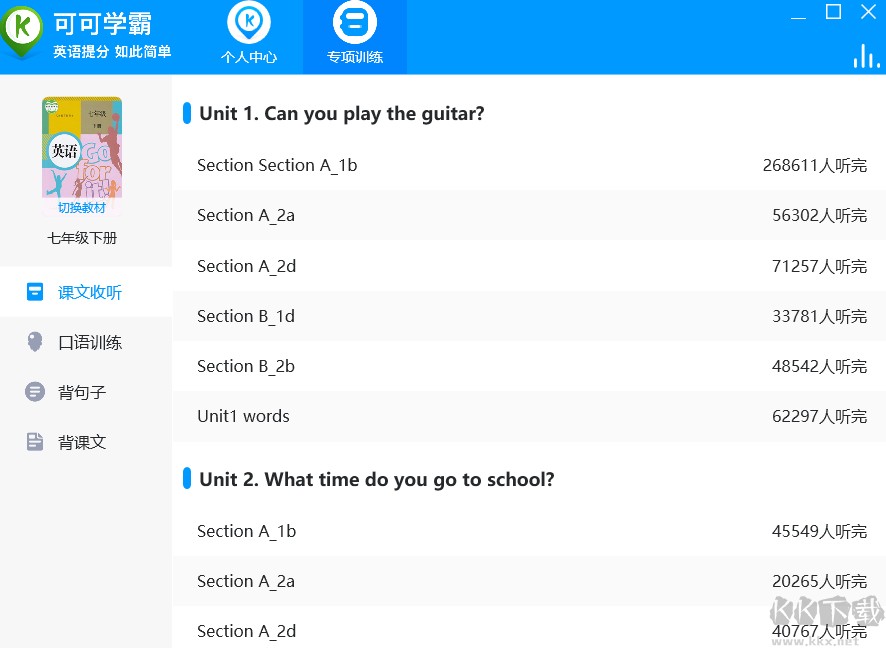Click the Section B_2b row
The image size is (886, 648).
(246, 365)
